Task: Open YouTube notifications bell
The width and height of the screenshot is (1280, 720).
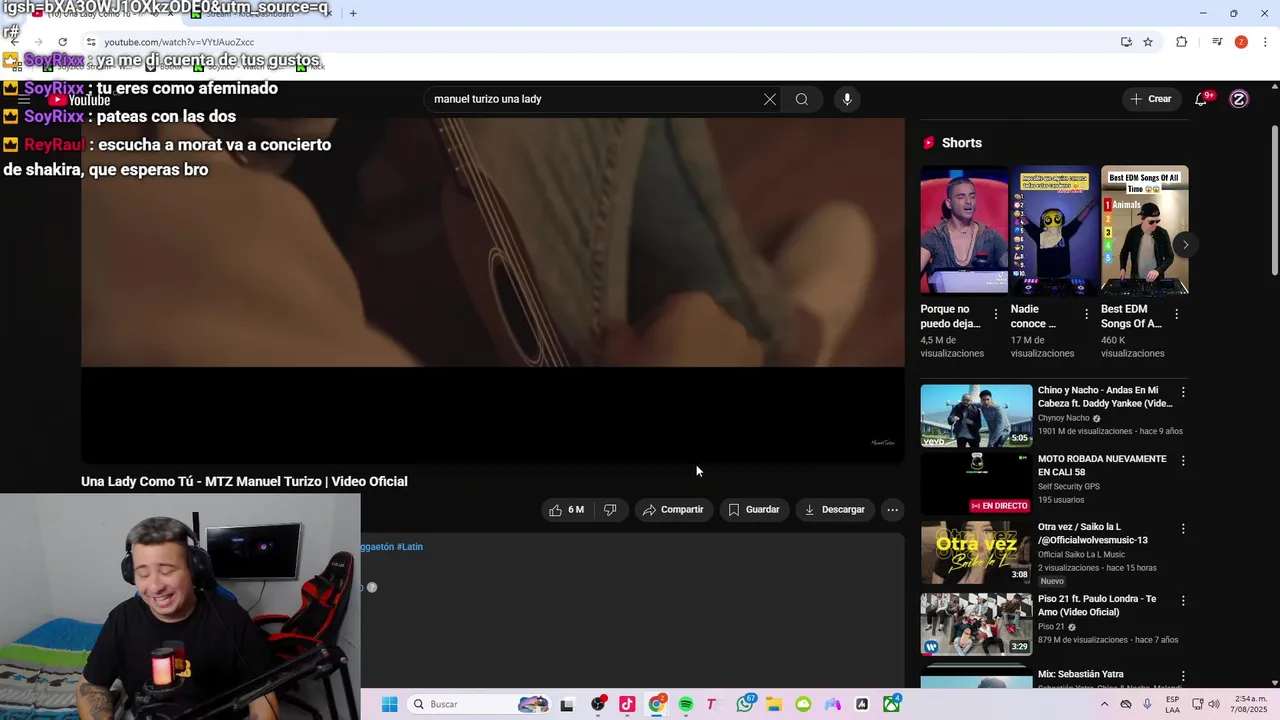Action: 1202,99
